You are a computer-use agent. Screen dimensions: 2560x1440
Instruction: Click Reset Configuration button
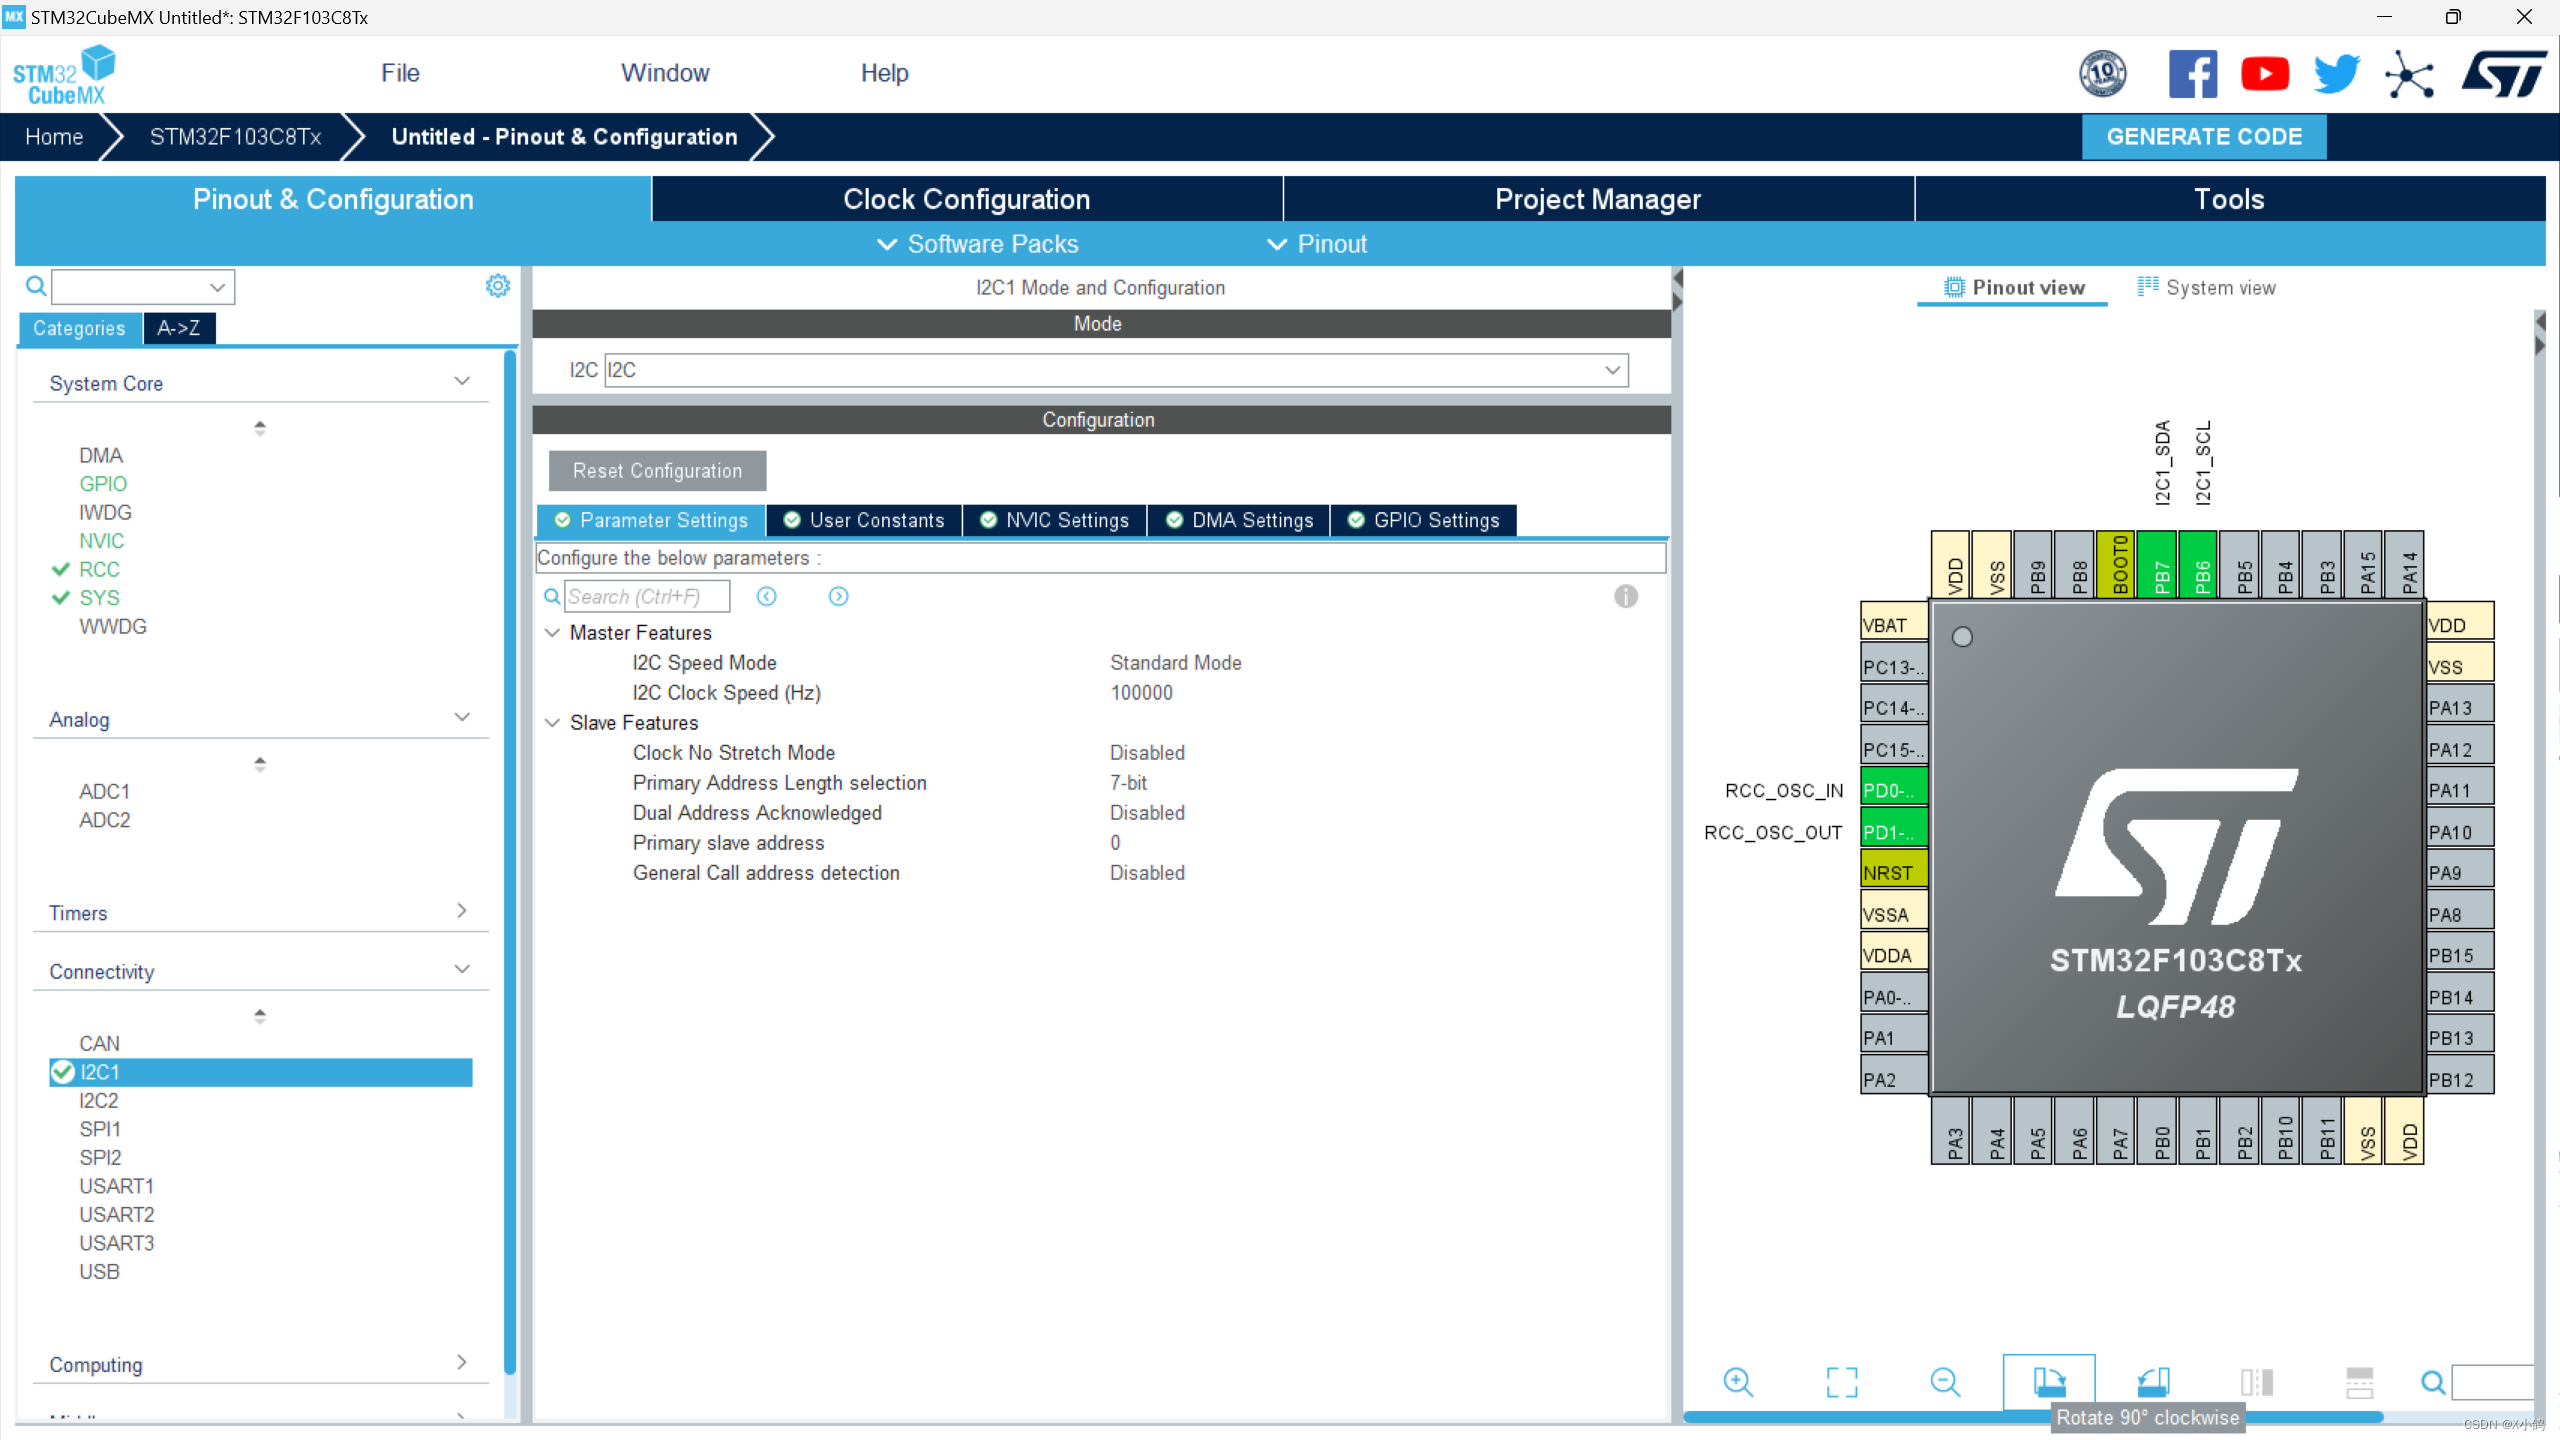click(657, 471)
